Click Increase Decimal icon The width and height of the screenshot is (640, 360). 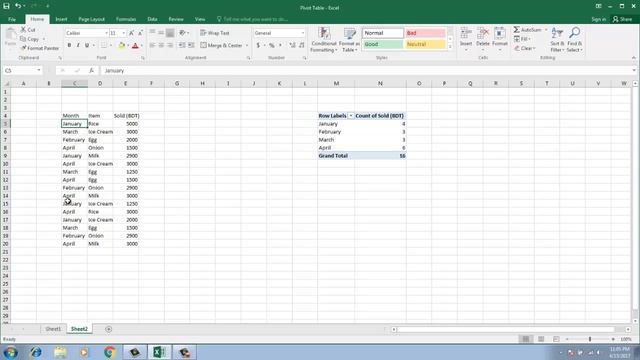292,45
